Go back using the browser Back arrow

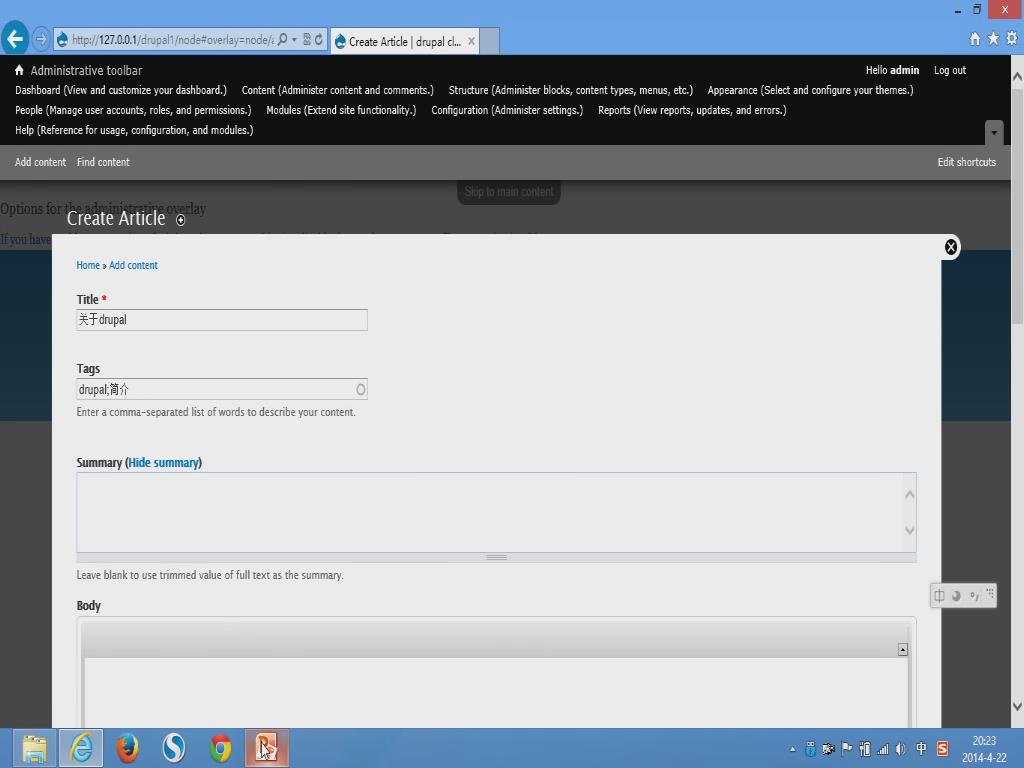coord(15,39)
